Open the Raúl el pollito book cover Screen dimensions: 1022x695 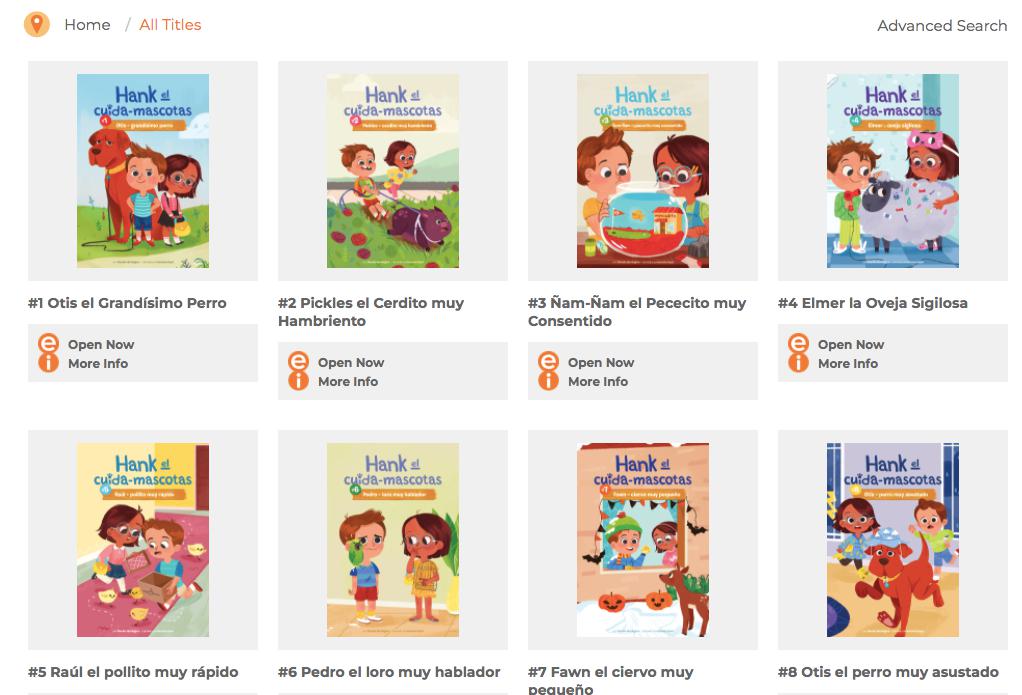click(143, 540)
